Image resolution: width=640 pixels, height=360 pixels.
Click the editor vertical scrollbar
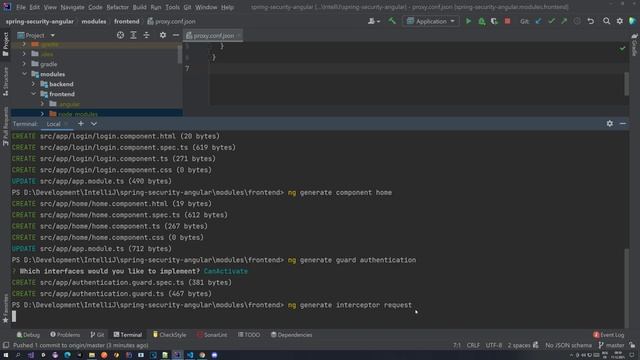click(x=627, y=84)
